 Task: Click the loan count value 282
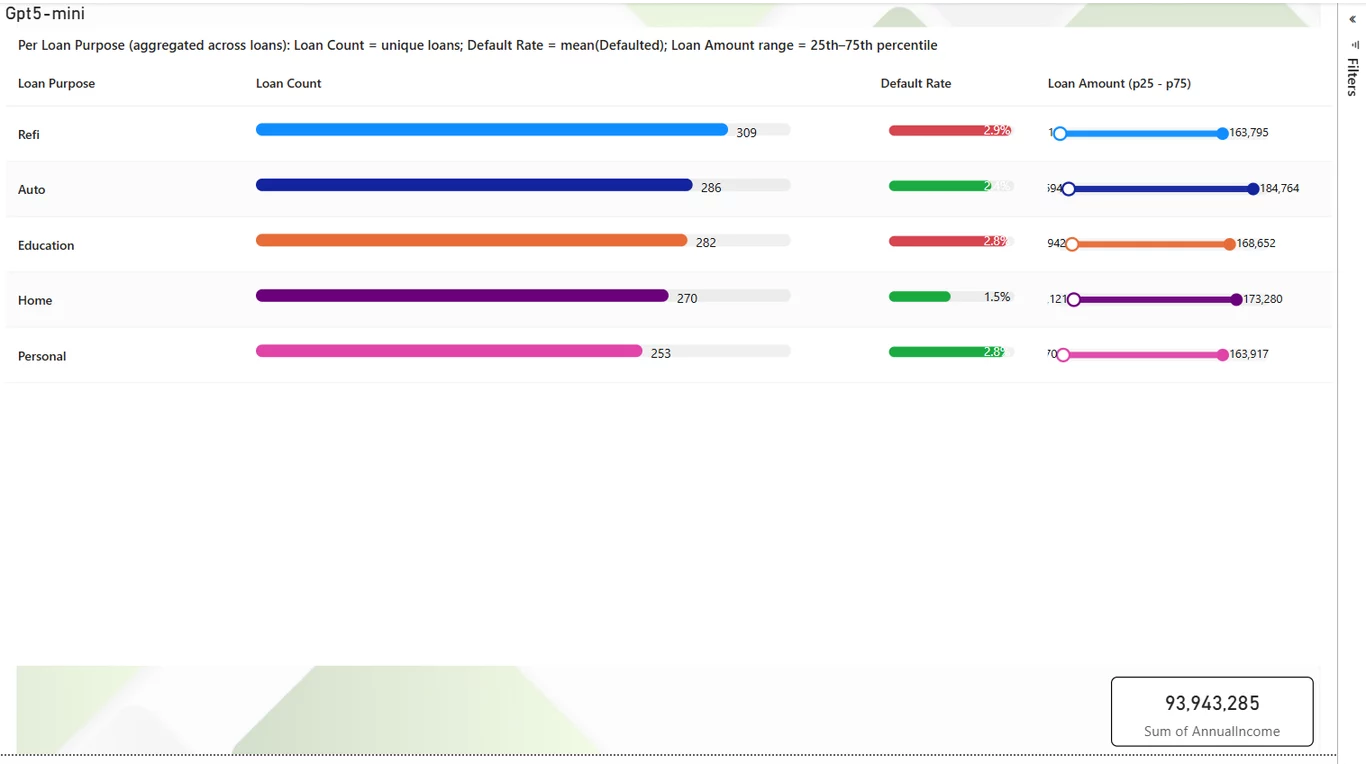pyautogui.click(x=706, y=243)
